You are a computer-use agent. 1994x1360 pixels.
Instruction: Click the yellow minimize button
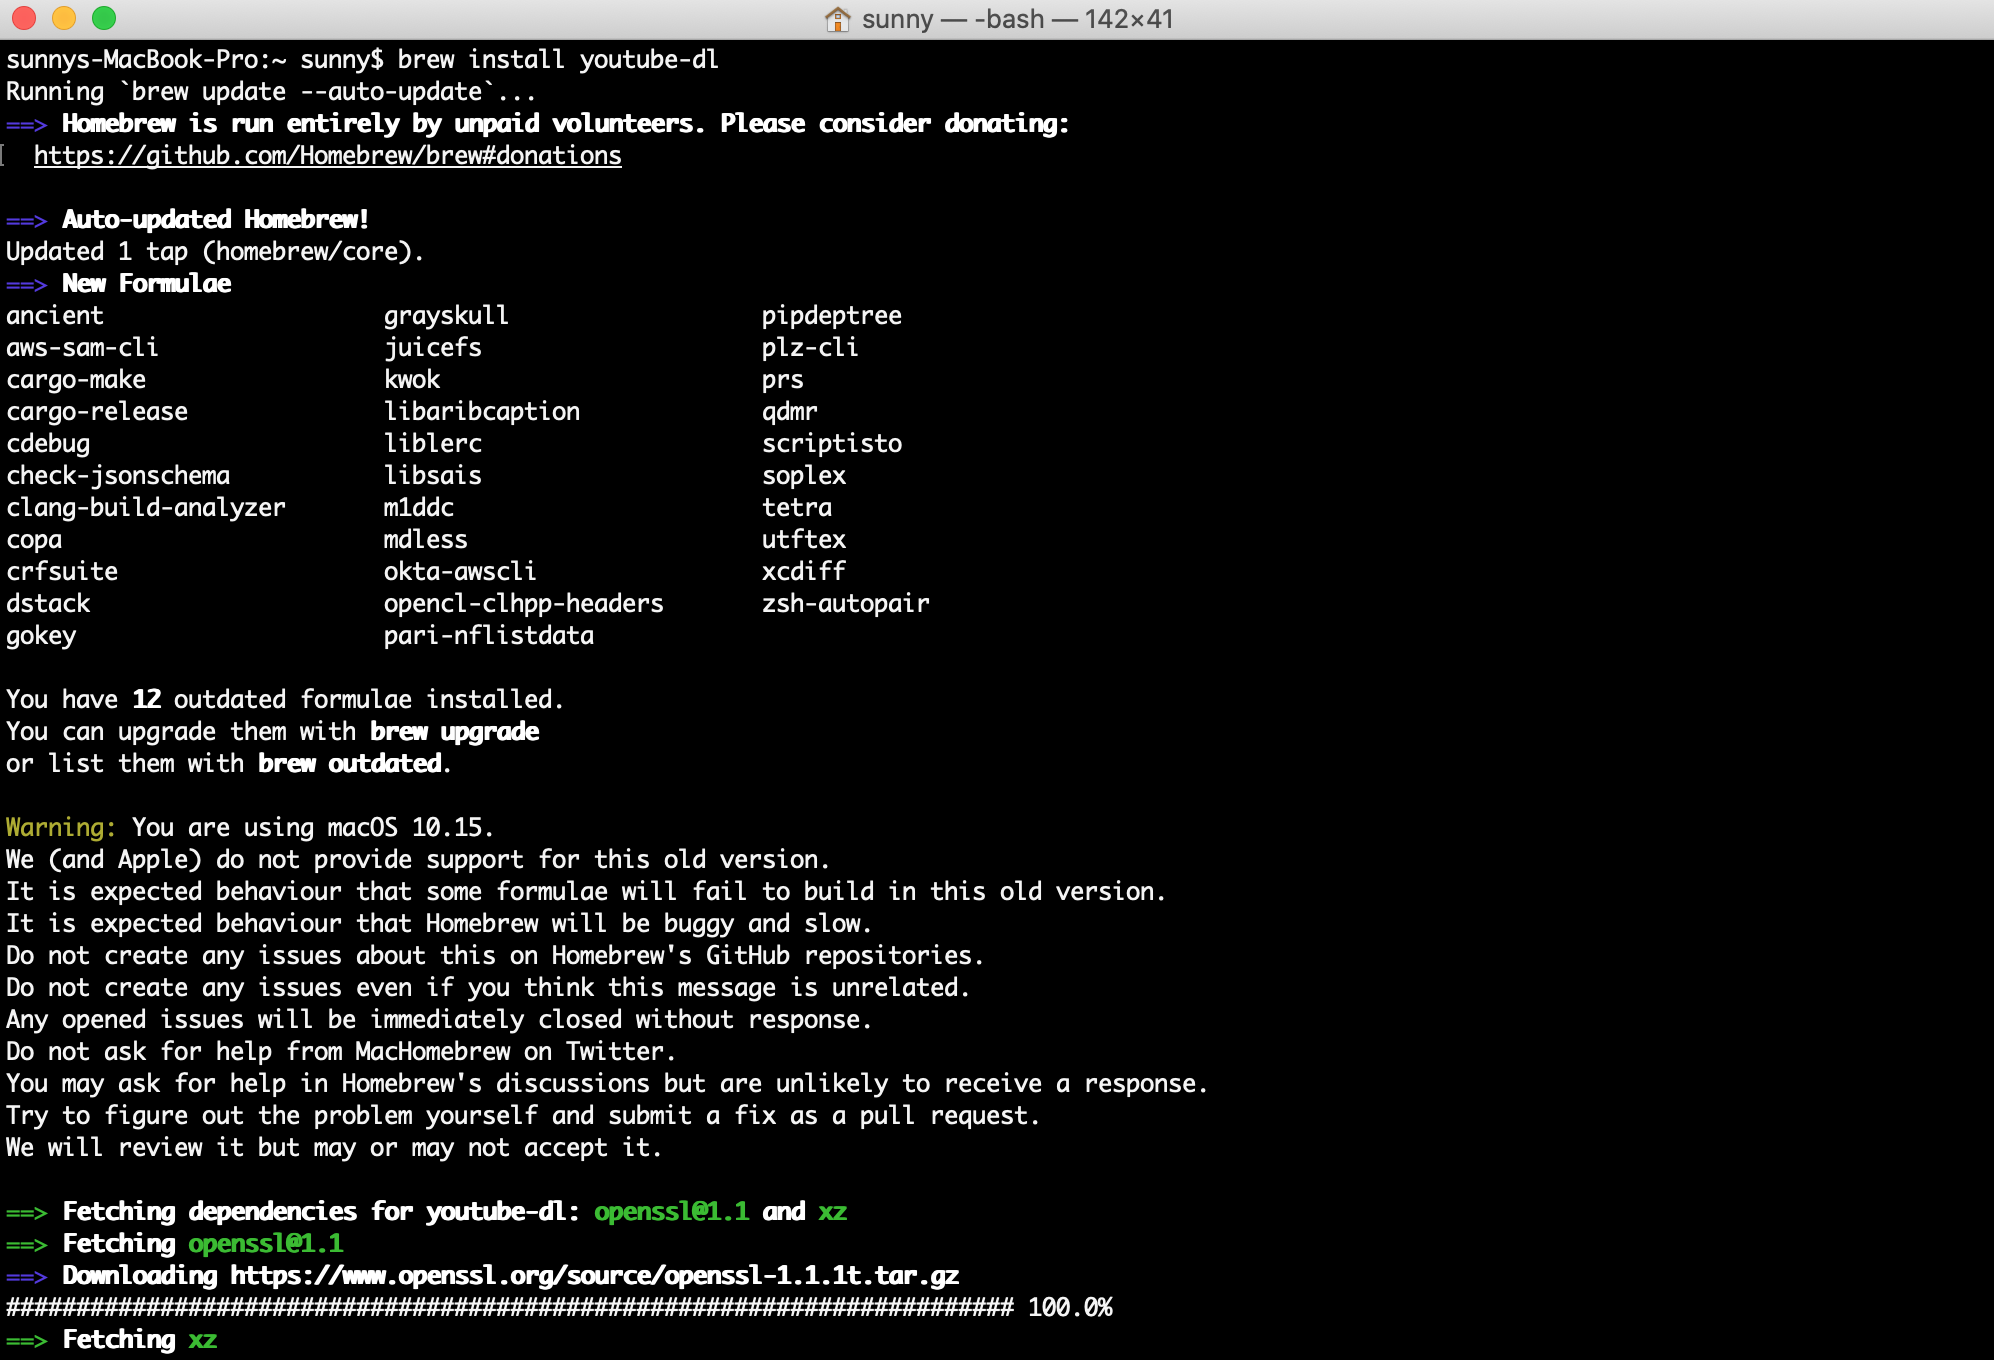pyautogui.click(x=64, y=17)
